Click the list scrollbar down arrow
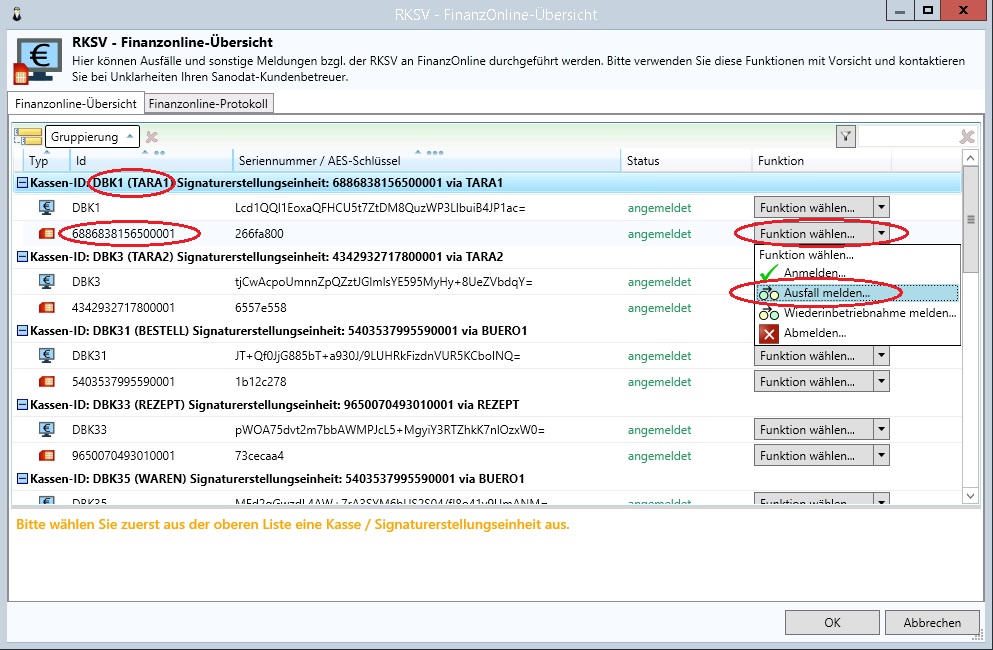Image resolution: width=993 pixels, height=650 pixels. pyautogui.click(x=970, y=496)
